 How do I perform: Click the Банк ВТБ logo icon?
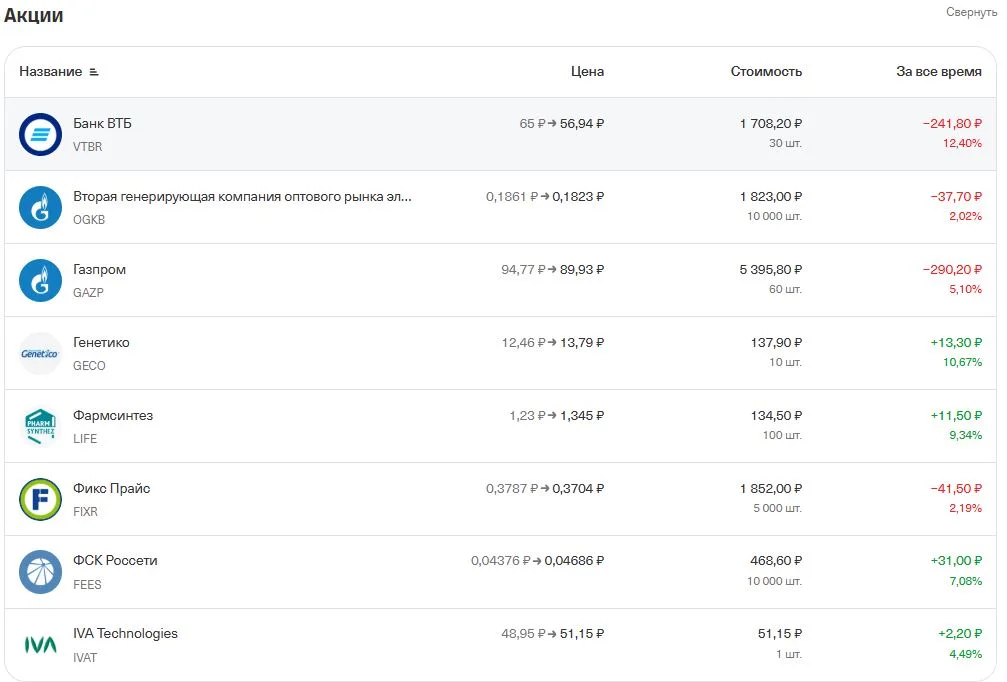(40, 134)
